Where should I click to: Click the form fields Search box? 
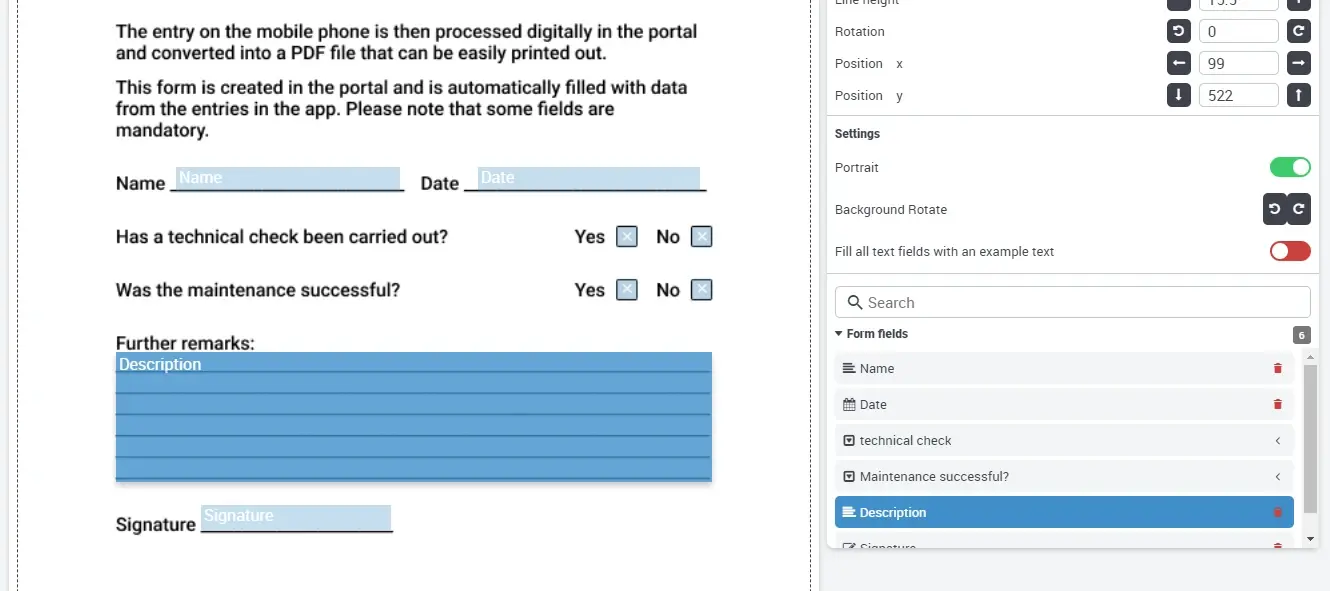(1072, 302)
